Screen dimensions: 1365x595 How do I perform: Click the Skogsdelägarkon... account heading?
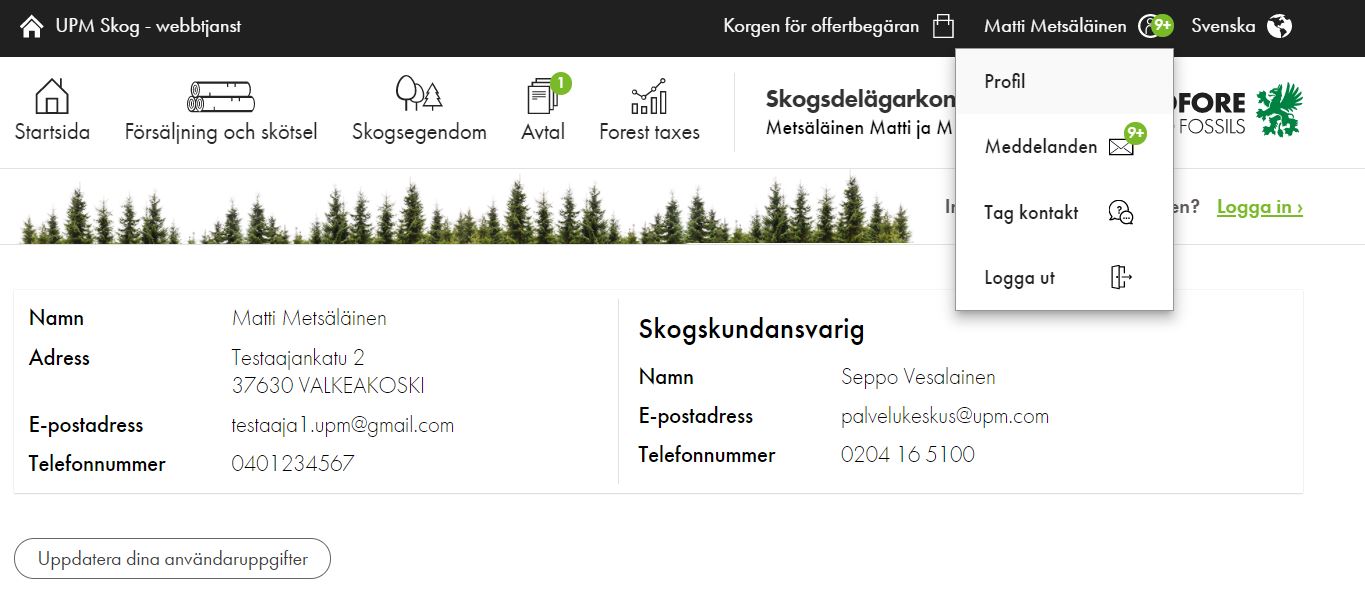tap(860, 99)
